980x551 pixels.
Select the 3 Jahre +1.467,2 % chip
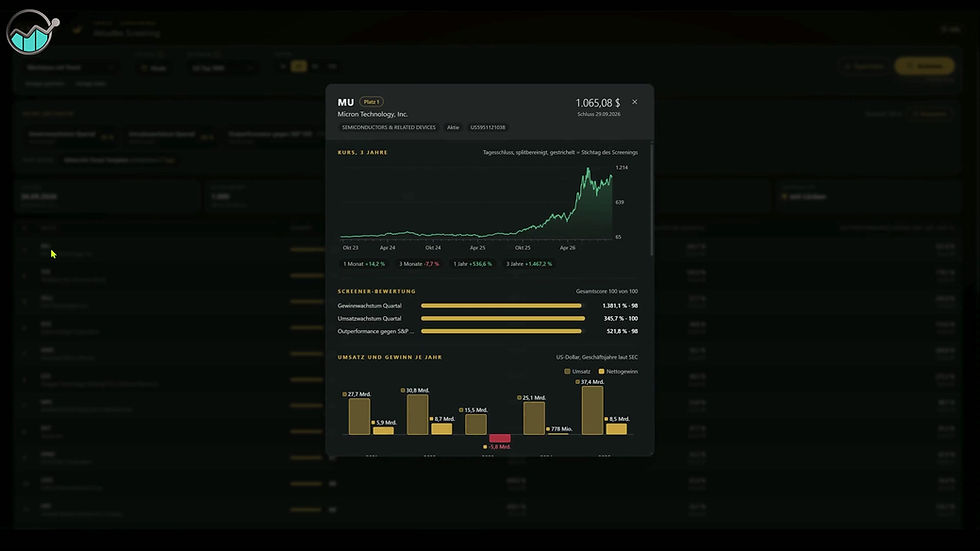529,264
